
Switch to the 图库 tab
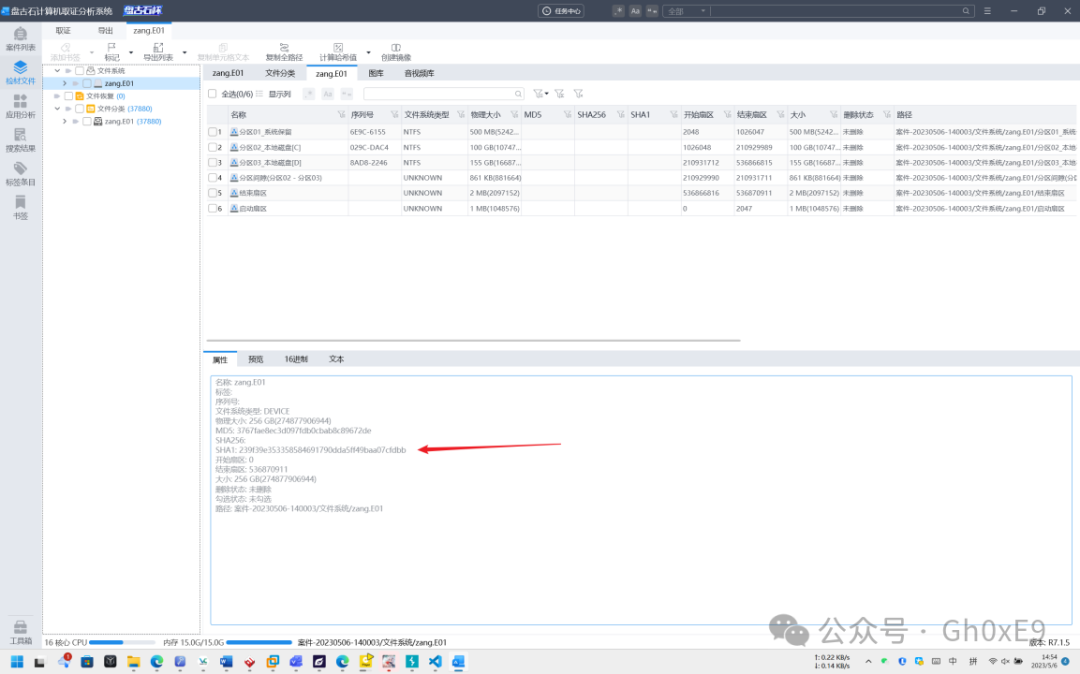point(375,73)
